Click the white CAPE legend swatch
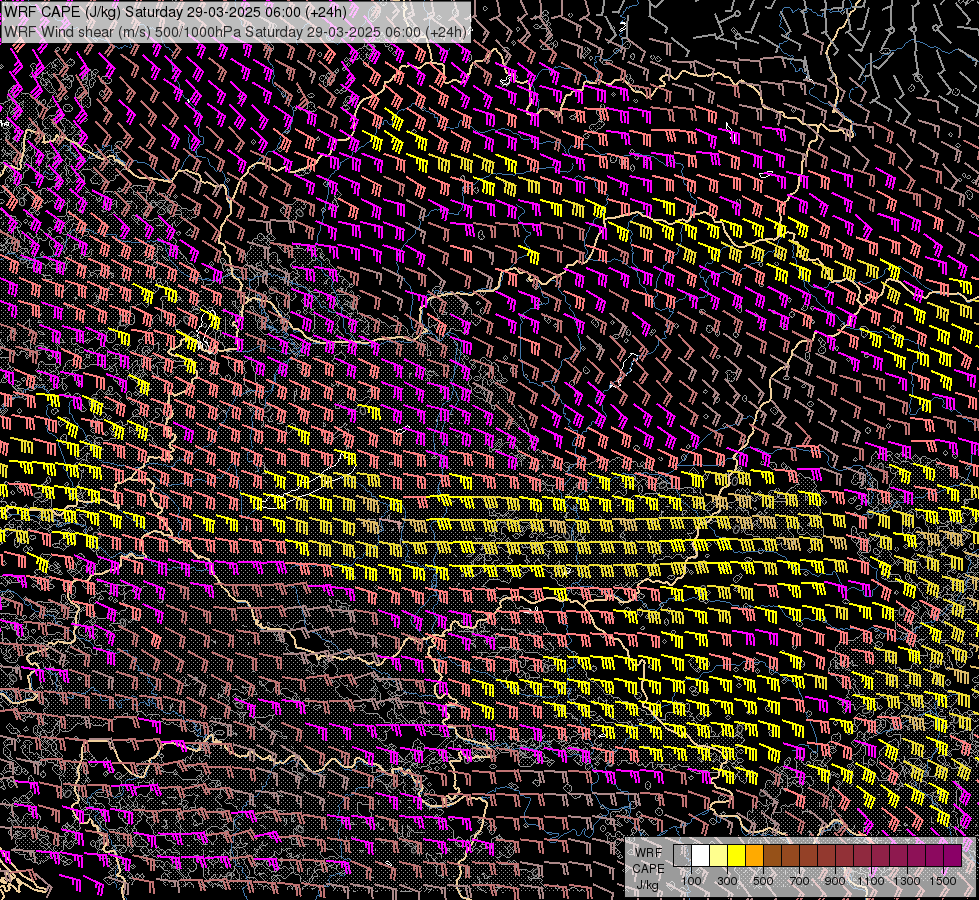979x900 pixels. 701,856
